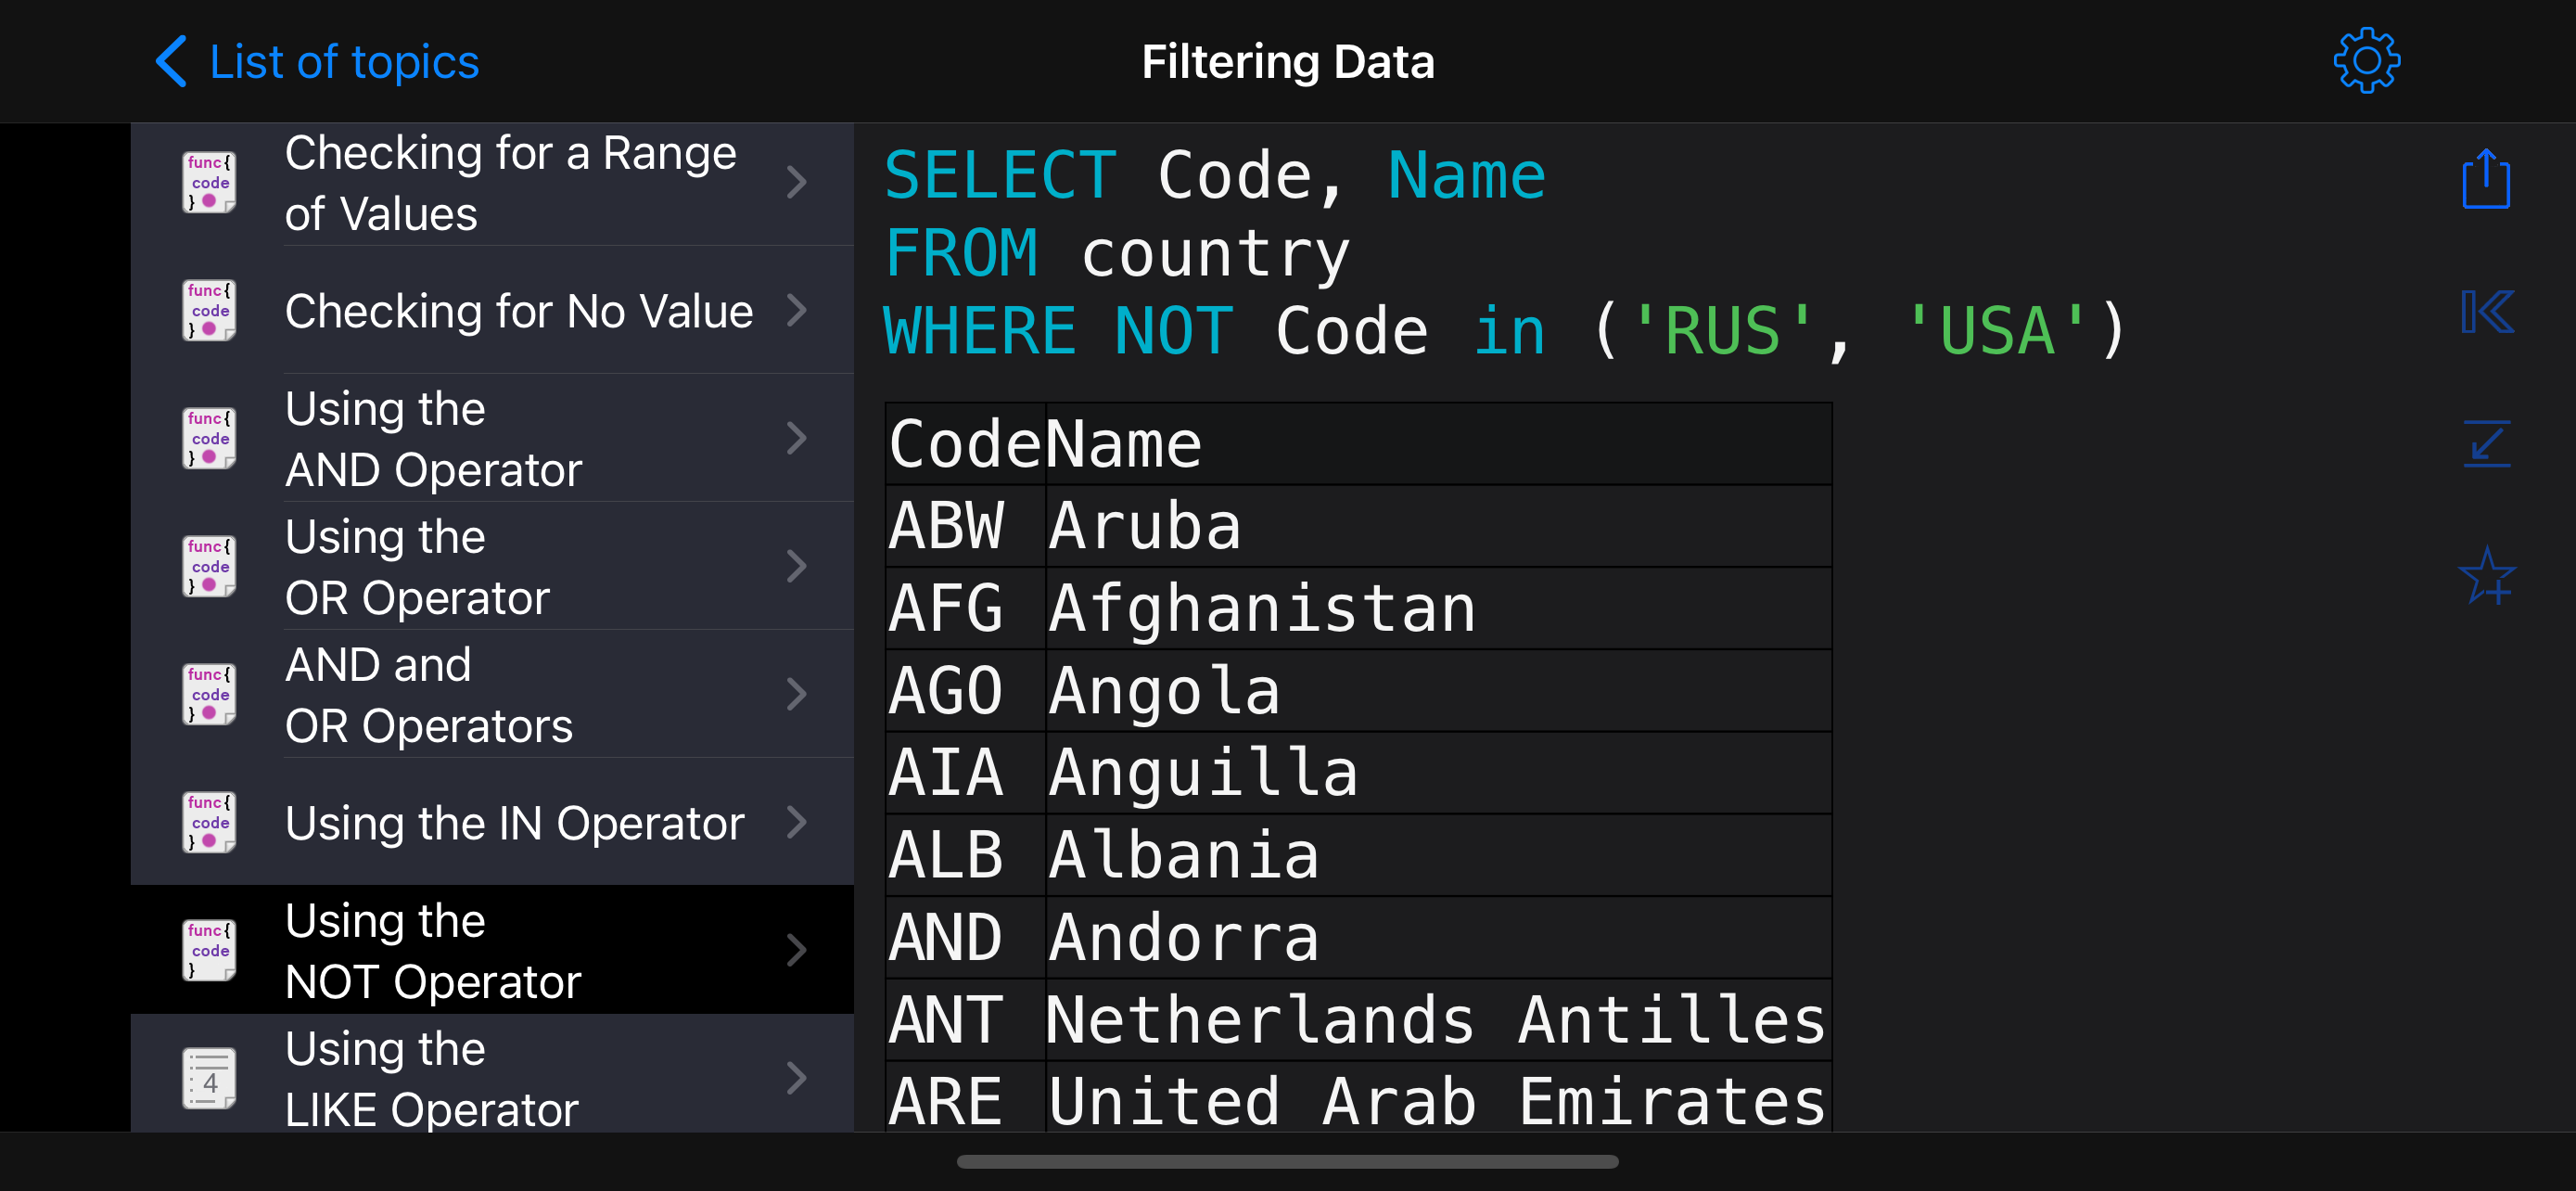Expand chevron for Checking for No Value
The height and width of the screenshot is (1191, 2576).
pyautogui.click(x=797, y=311)
